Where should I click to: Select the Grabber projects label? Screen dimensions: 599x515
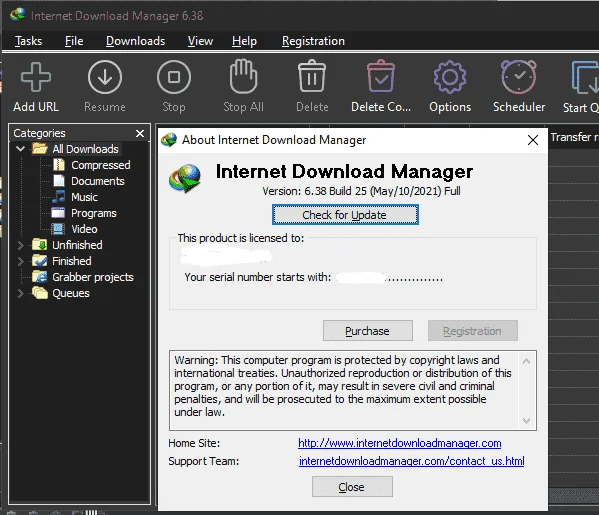pyautogui.click(x=93, y=277)
